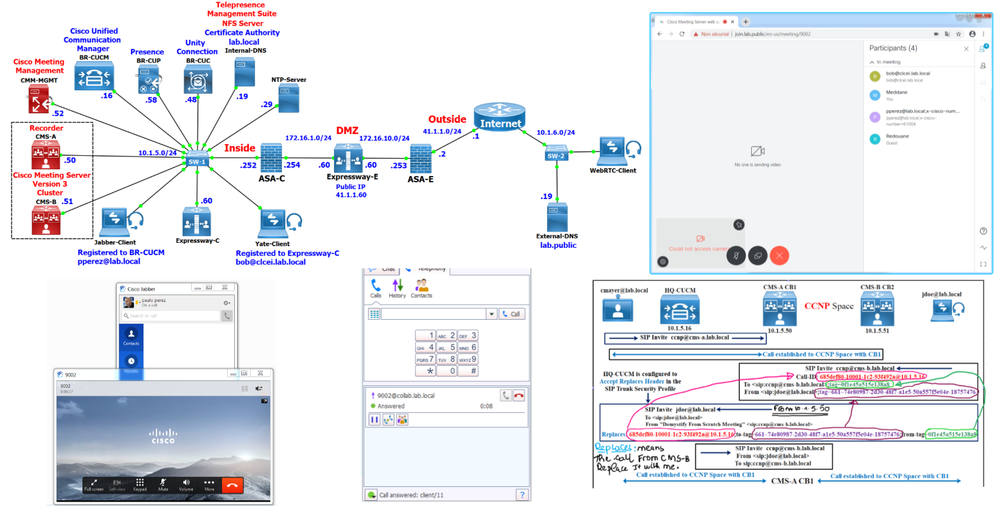
Task: Go back in Chrome browser
Action: 660,34
